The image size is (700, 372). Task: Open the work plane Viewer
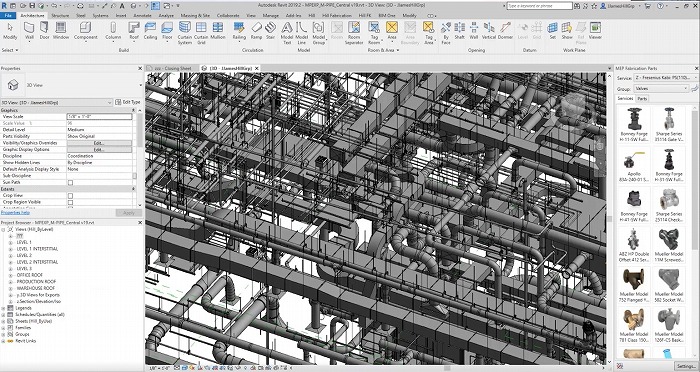point(595,31)
